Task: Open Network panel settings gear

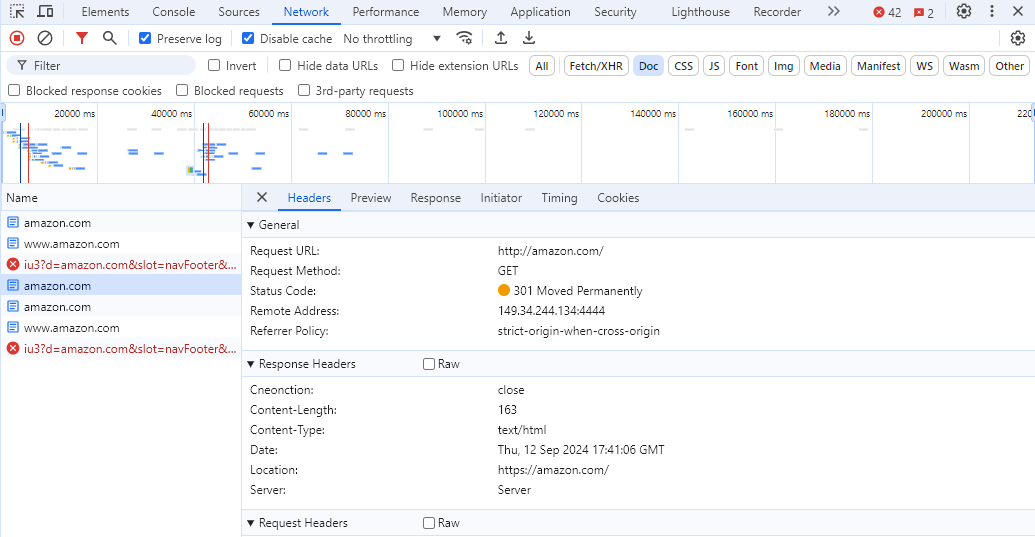Action: 1018,38
